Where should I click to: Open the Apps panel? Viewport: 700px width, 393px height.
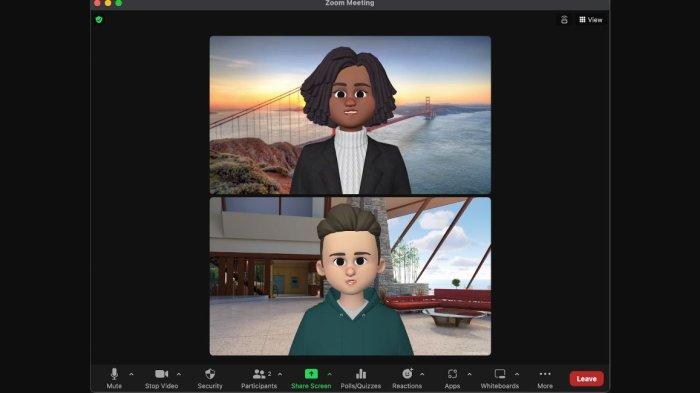[452, 378]
